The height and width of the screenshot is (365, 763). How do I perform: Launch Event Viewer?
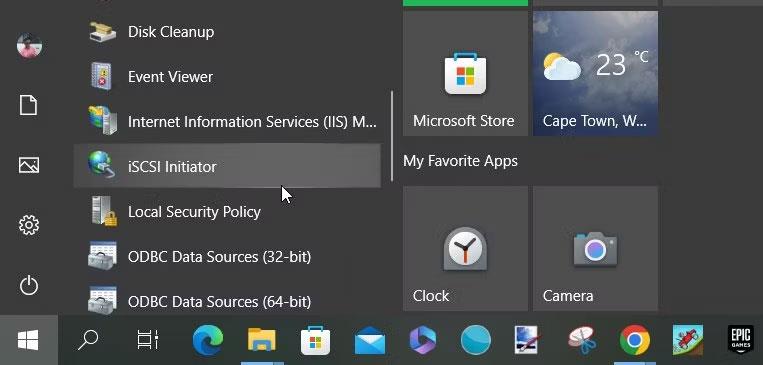tap(227, 77)
